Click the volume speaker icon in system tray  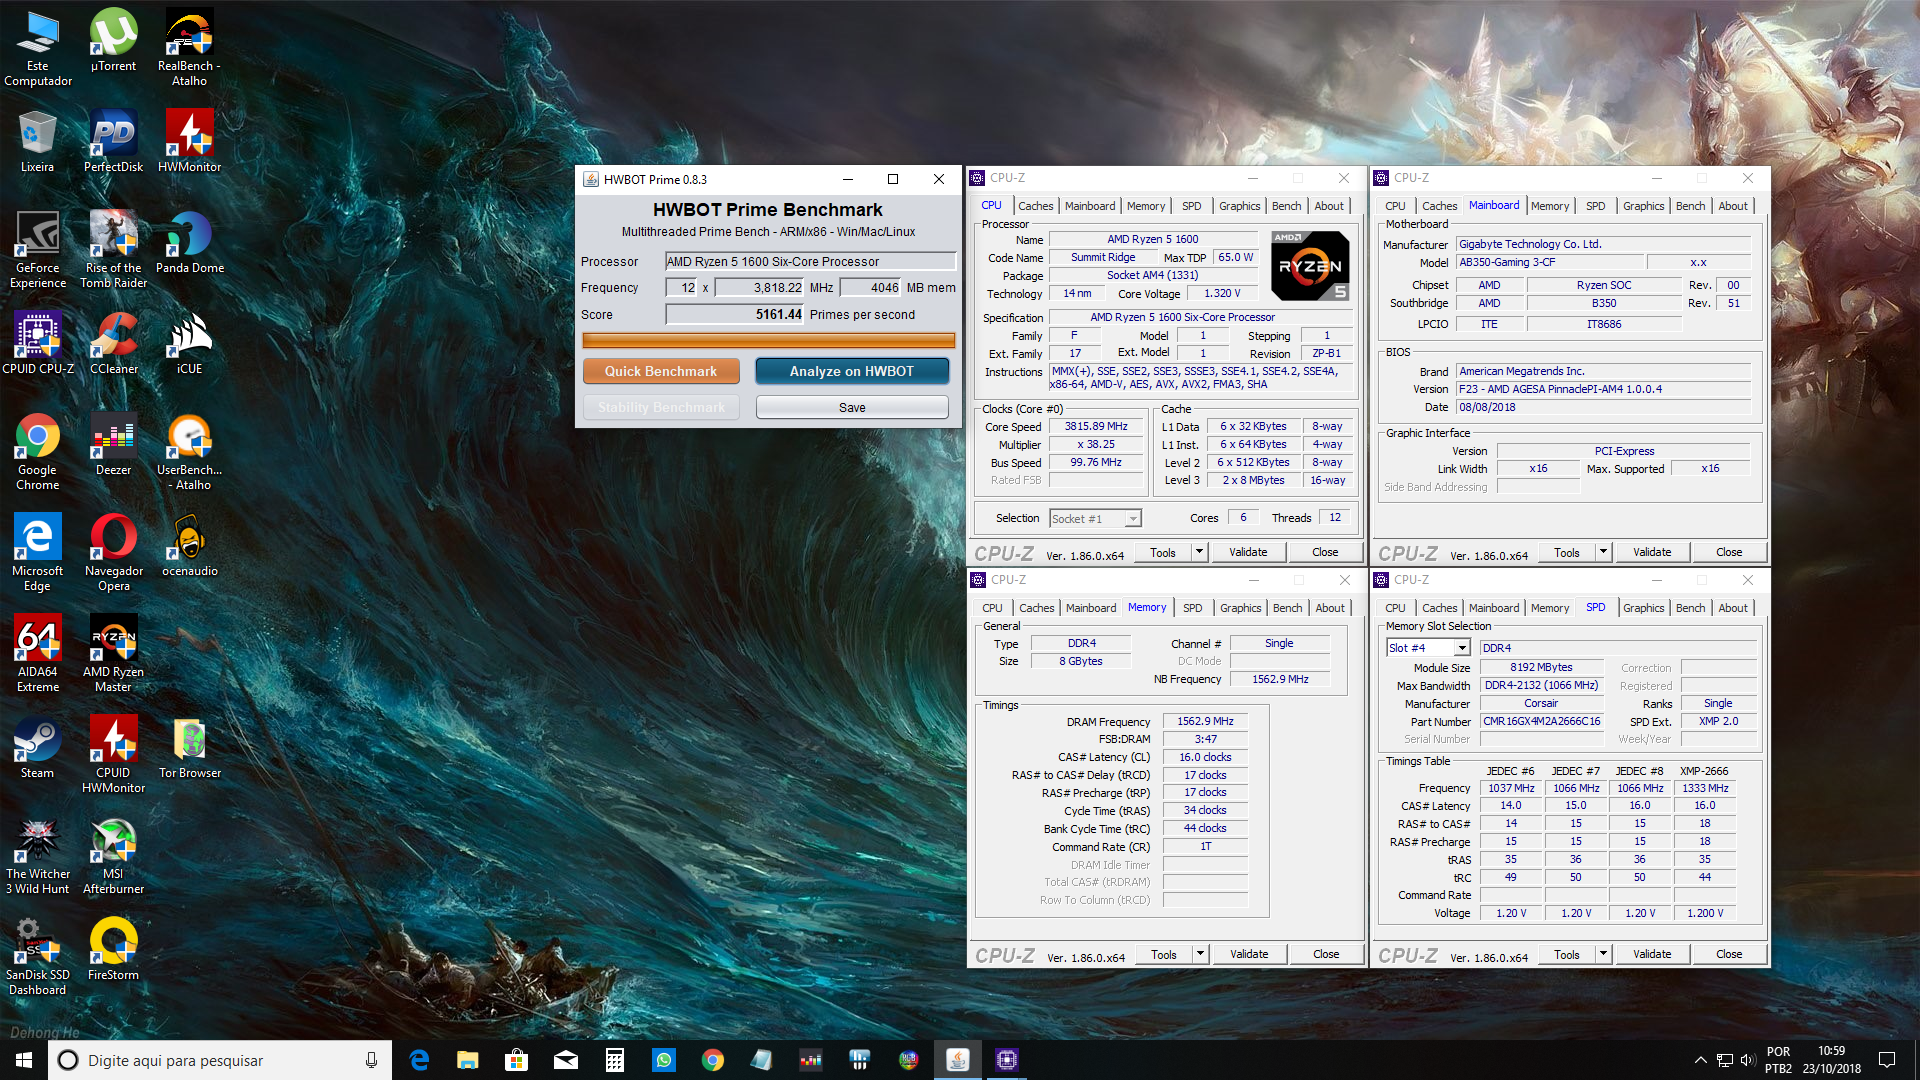tap(1747, 1060)
